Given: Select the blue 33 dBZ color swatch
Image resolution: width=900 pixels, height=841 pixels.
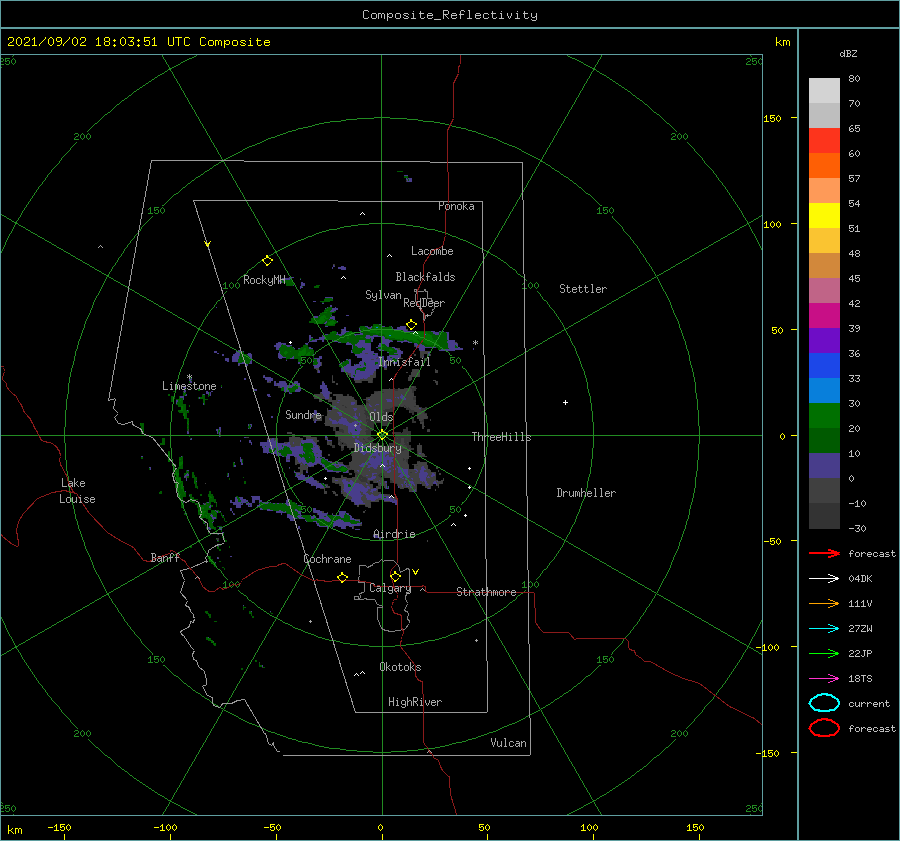Looking at the screenshot, I should click(824, 365).
